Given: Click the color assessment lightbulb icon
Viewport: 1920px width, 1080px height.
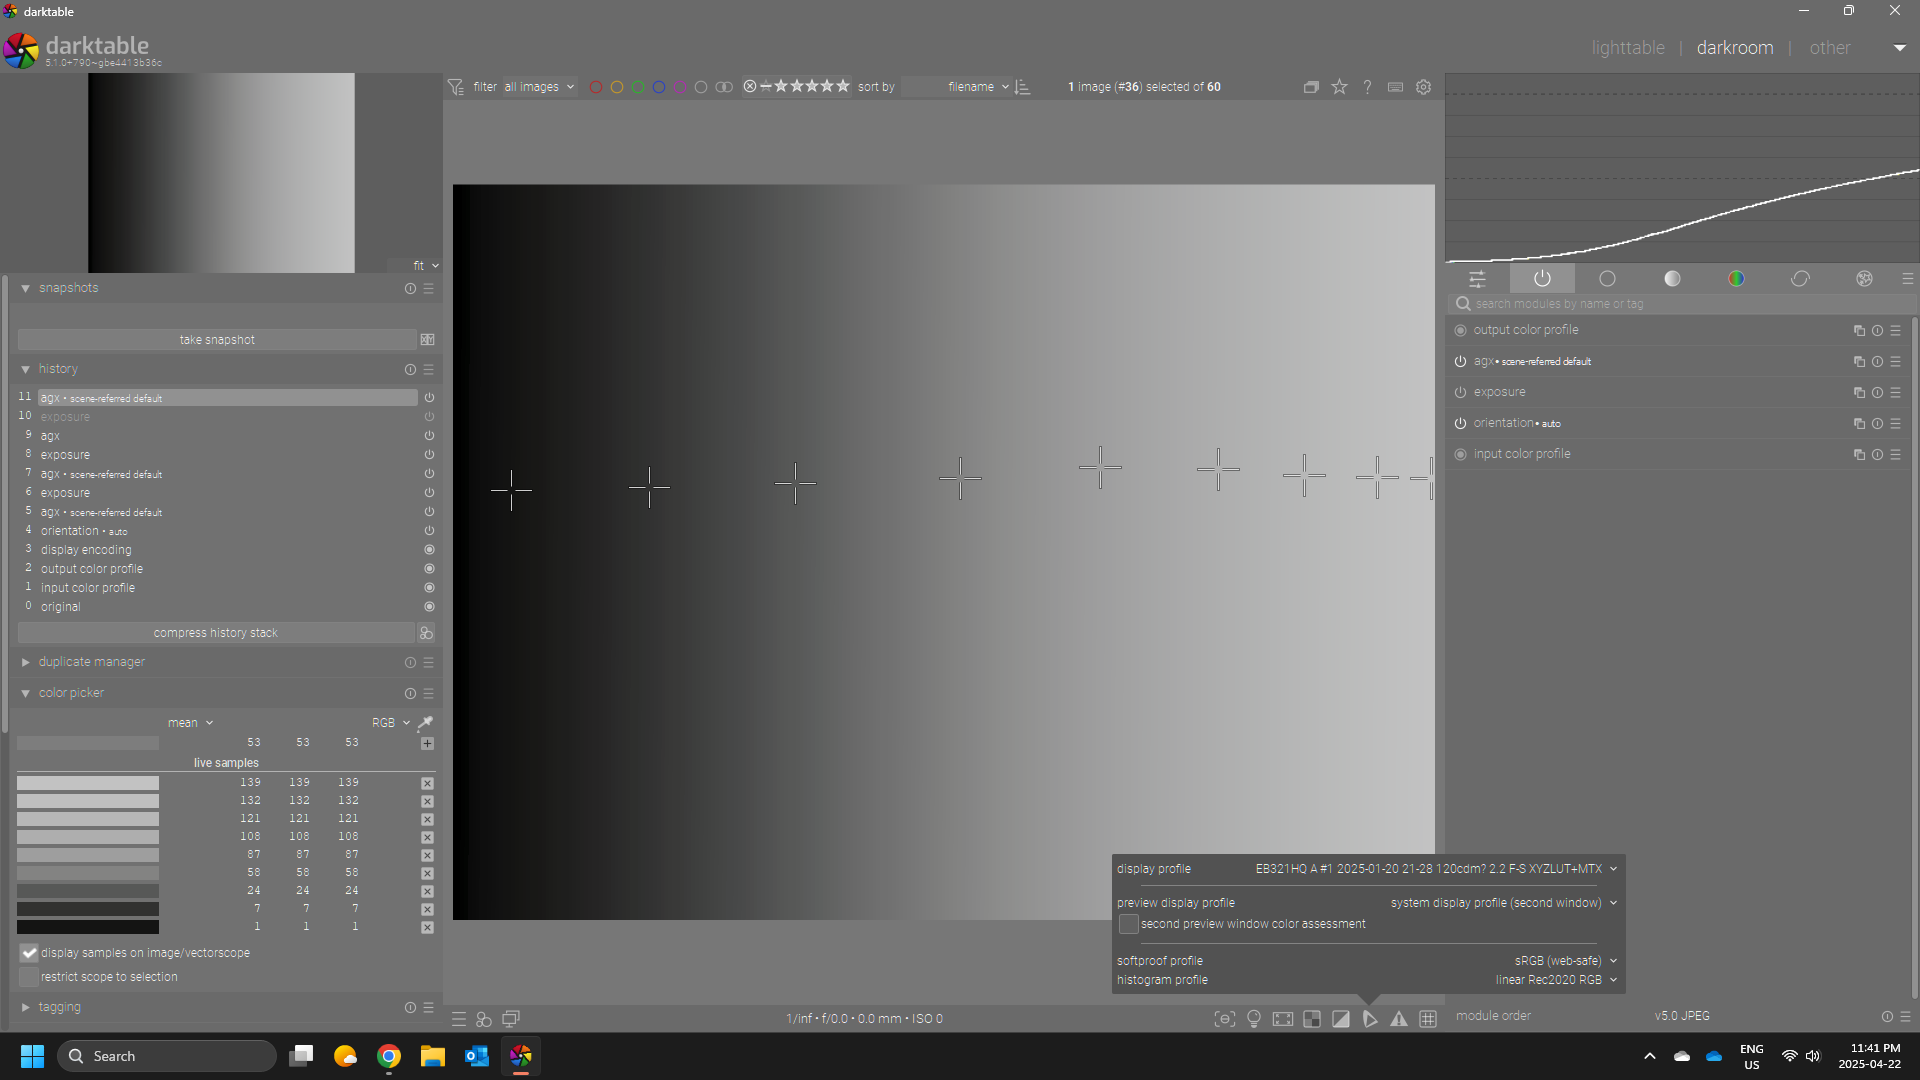Looking at the screenshot, I should pos(1254,1019).
